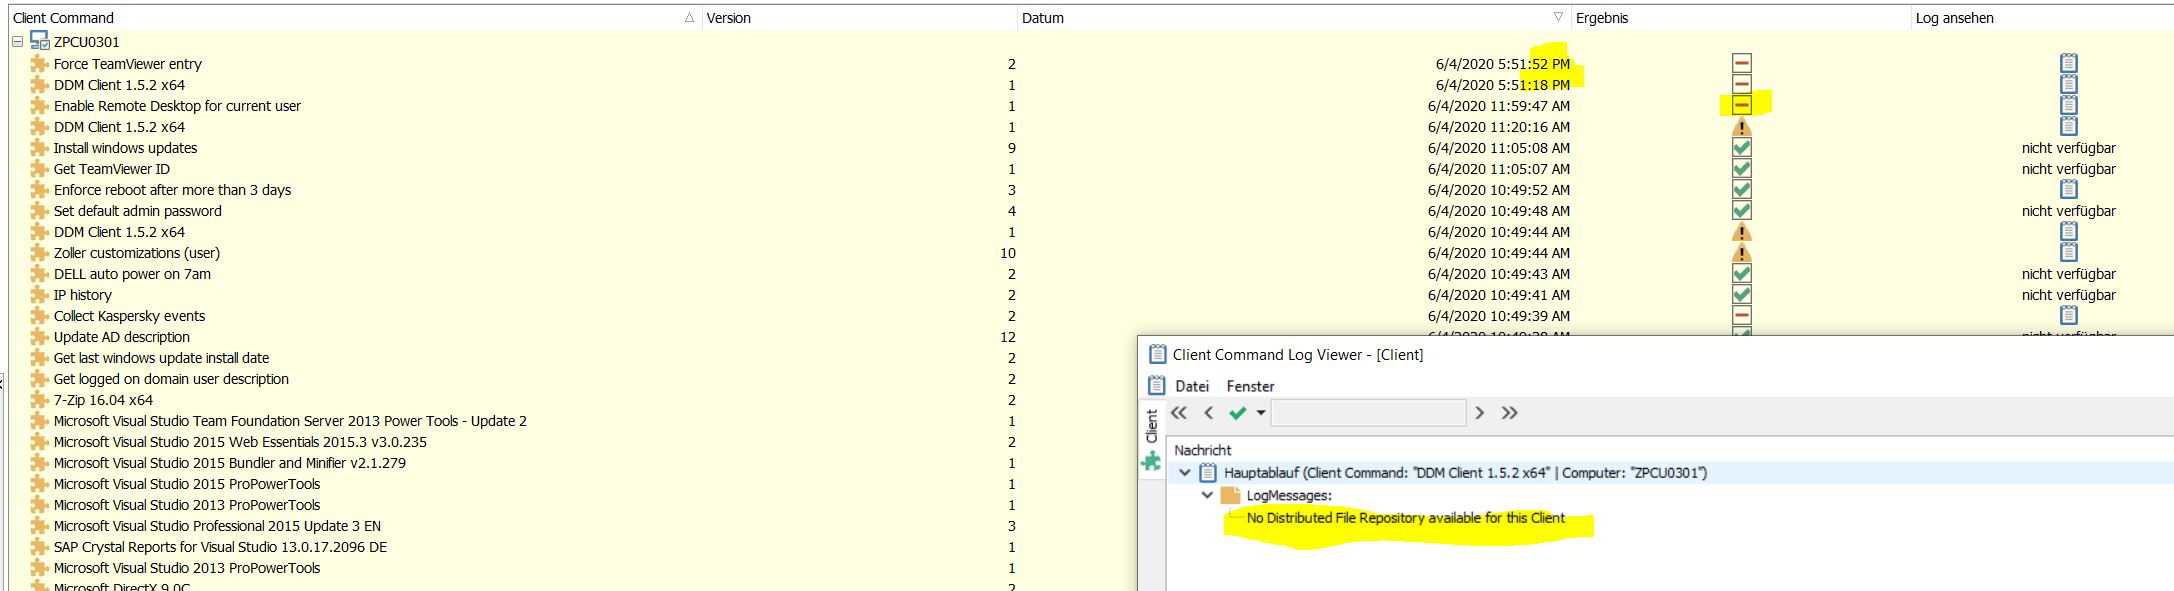Go to the next log entry arrow
The height and width of the screenshot is (591, 2174).
[x=1480, y=413]
